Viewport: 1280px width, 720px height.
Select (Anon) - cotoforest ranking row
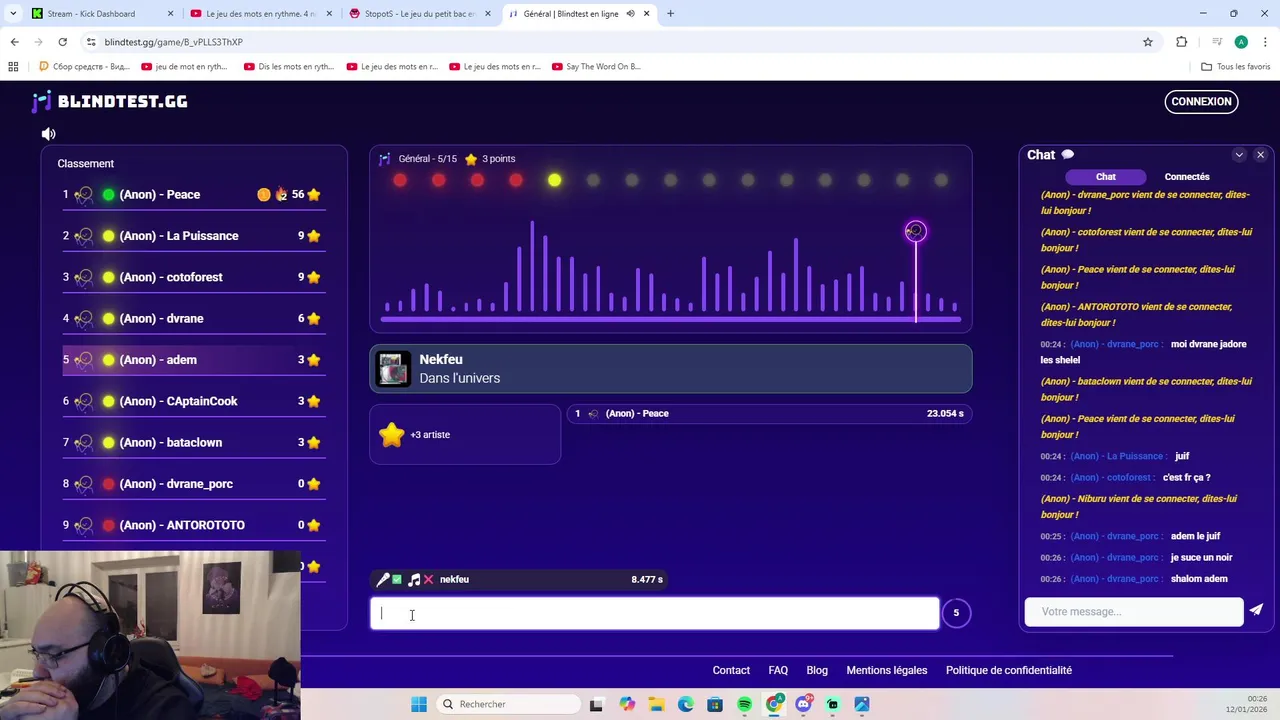click(193, 277)
